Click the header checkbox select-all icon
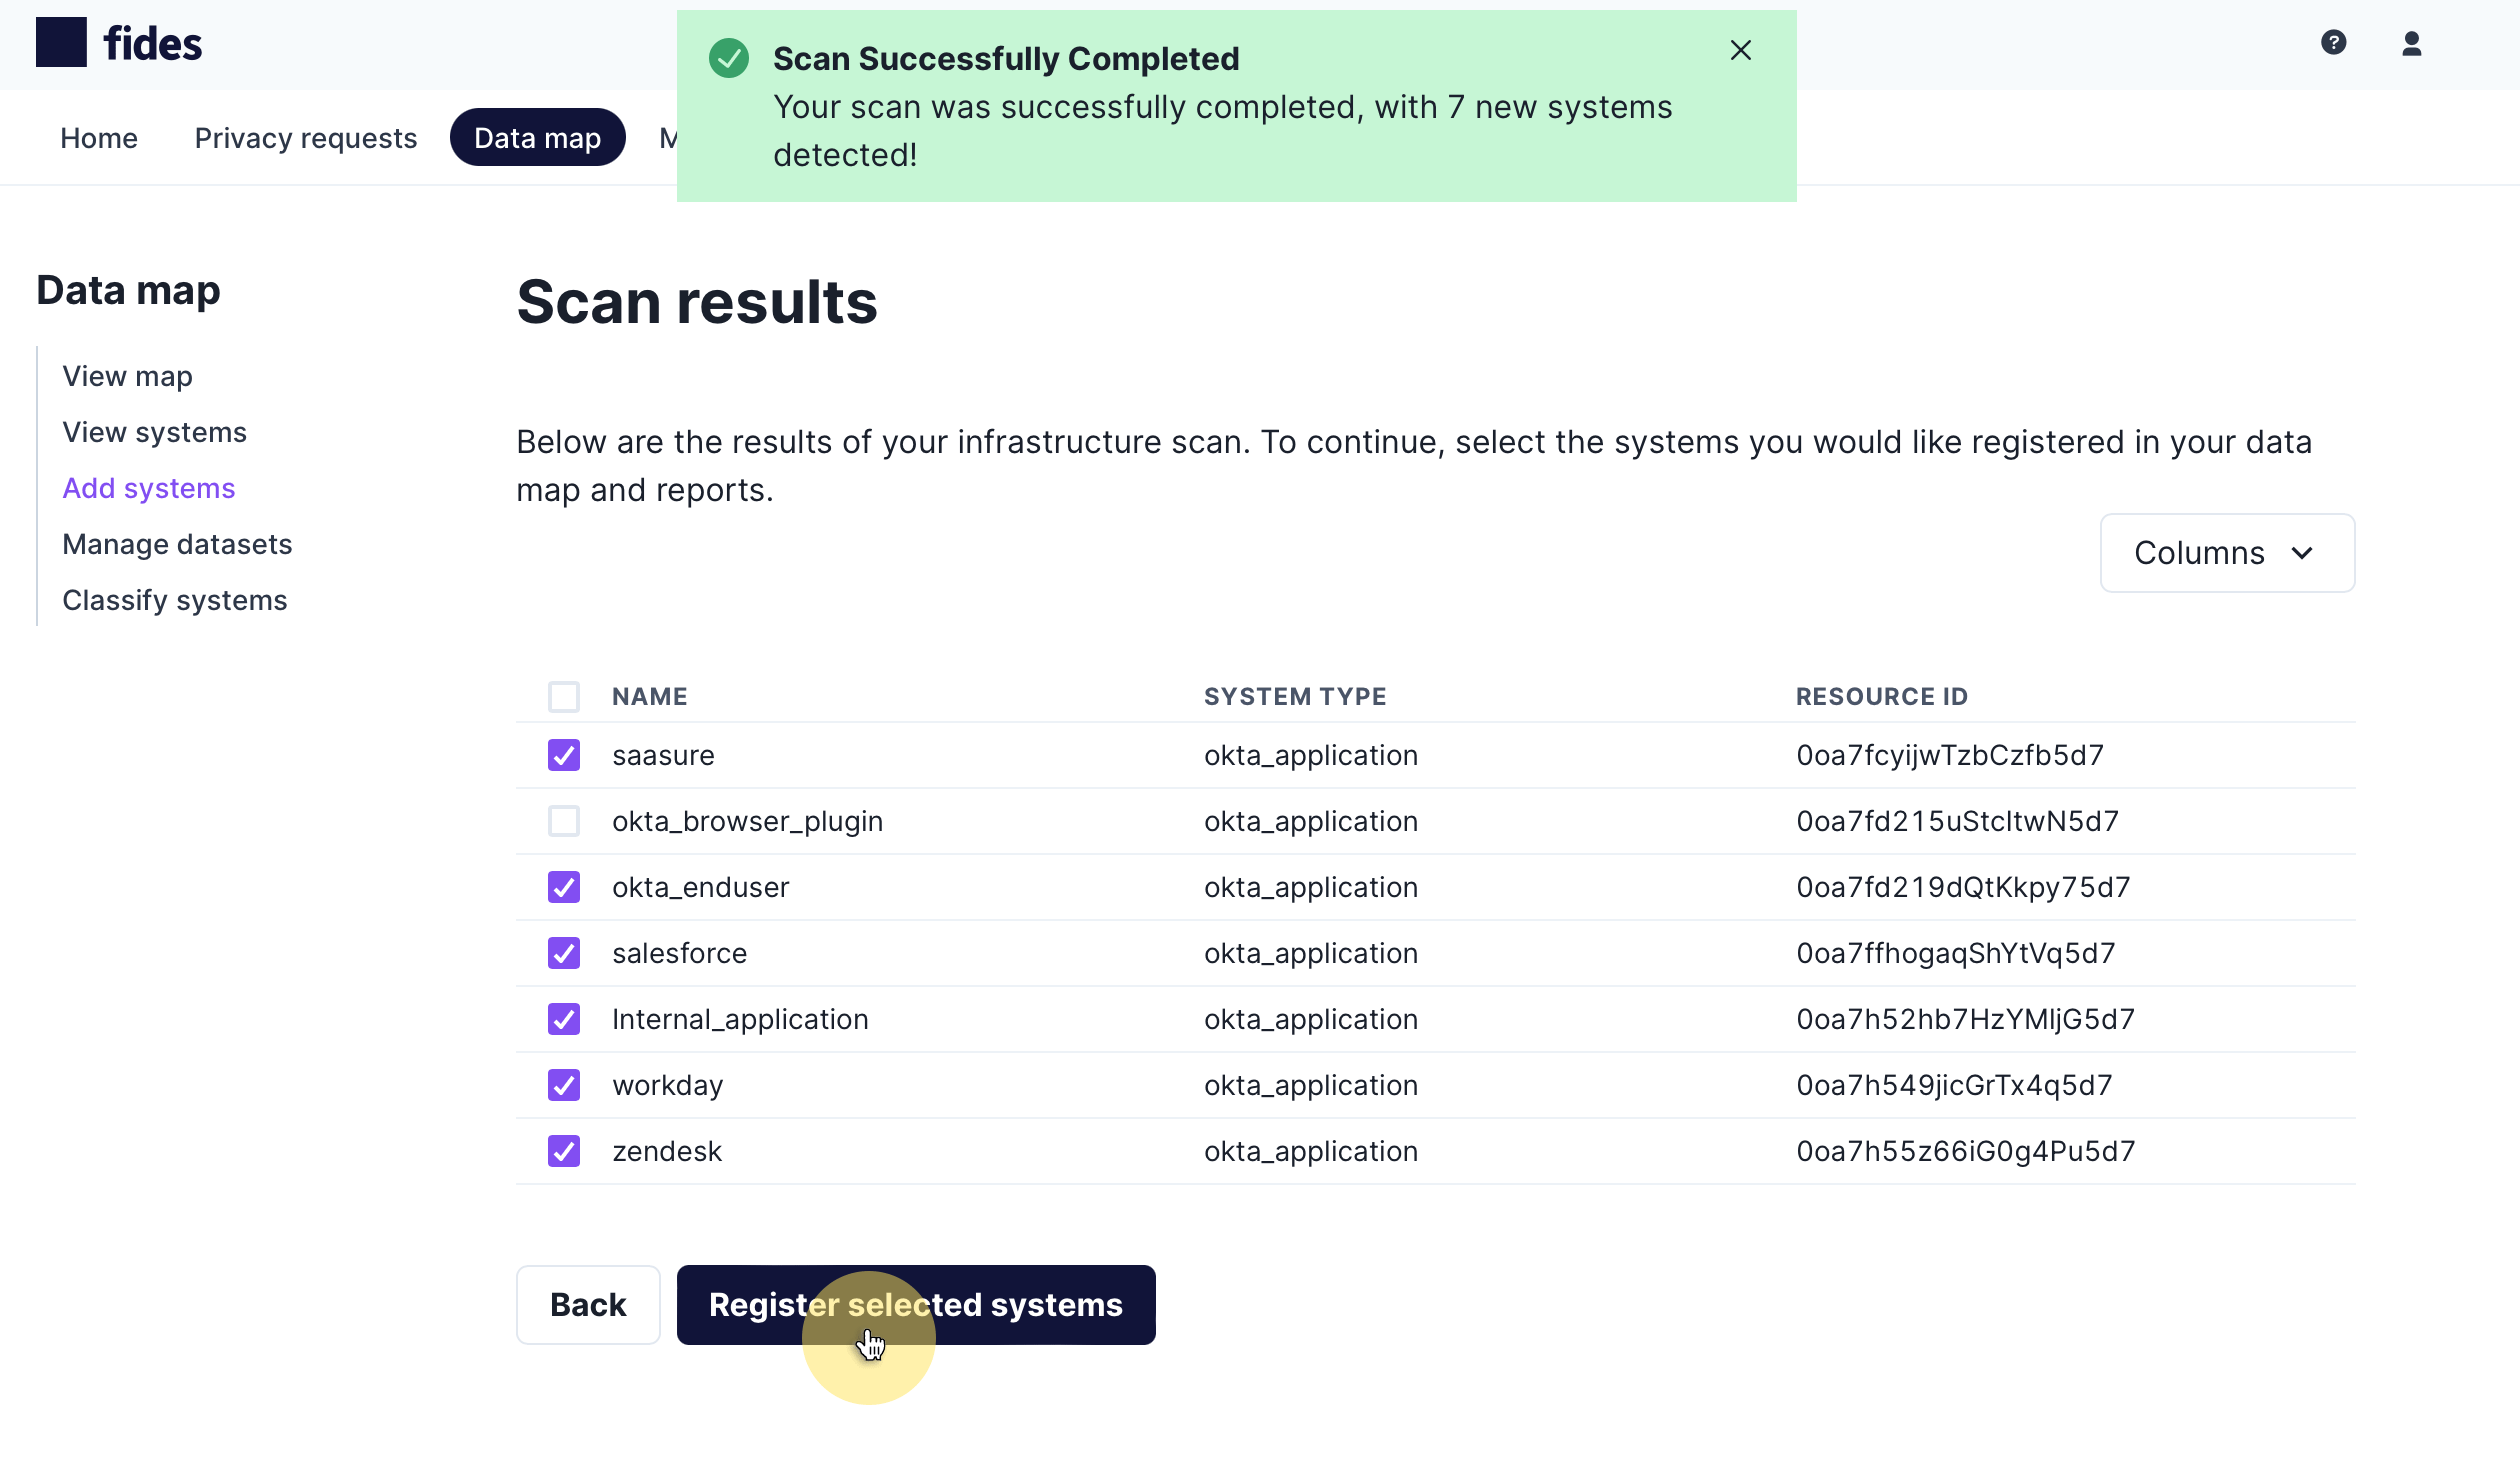The width and height of the screenshot is (2520, 1470). (x=564, y=695)
